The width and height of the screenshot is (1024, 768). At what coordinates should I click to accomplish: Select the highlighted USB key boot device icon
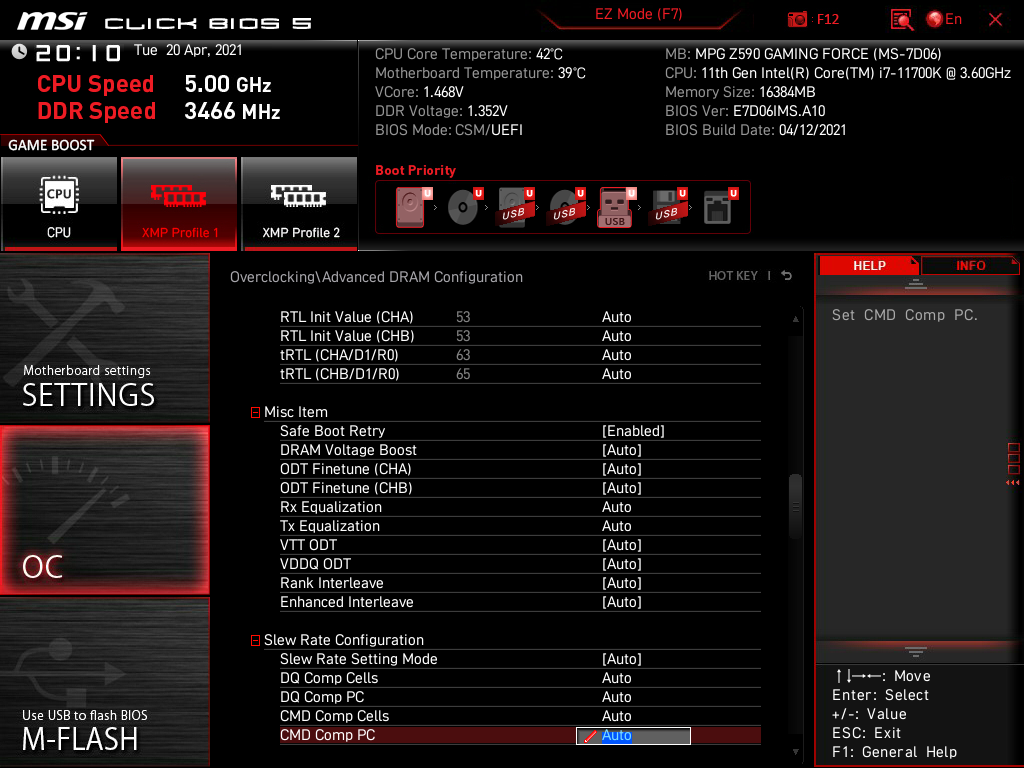(616, 207)
